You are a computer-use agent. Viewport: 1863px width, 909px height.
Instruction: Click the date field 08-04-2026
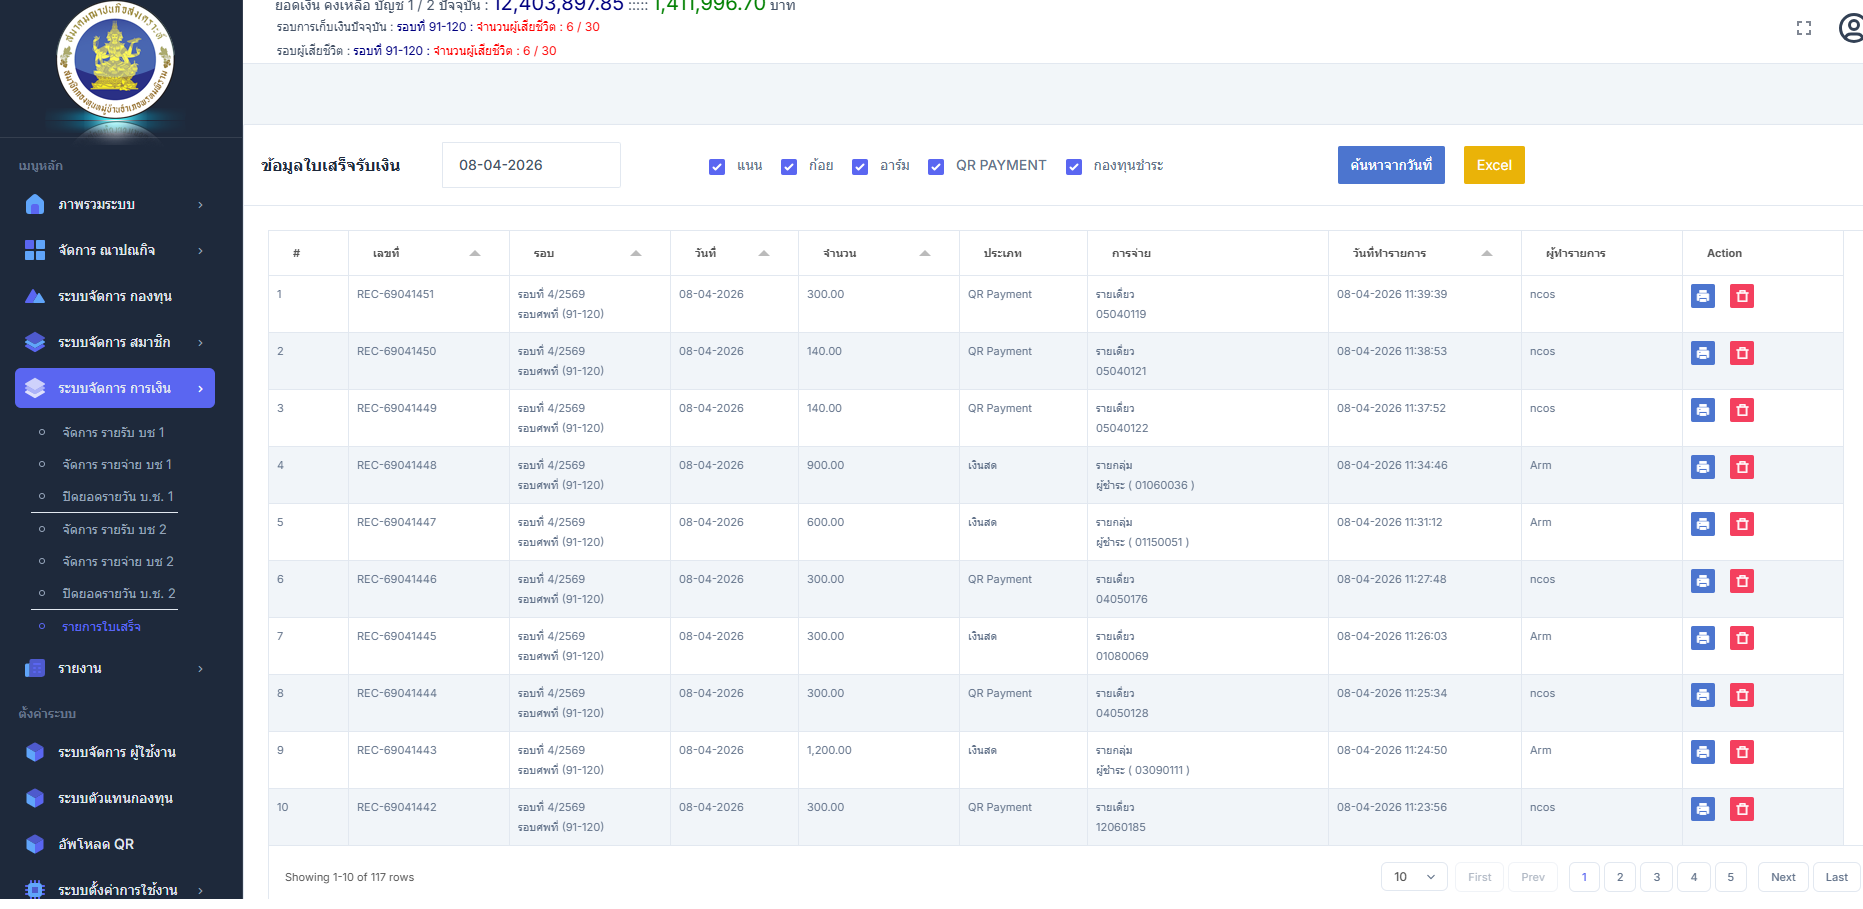(531, 165)
